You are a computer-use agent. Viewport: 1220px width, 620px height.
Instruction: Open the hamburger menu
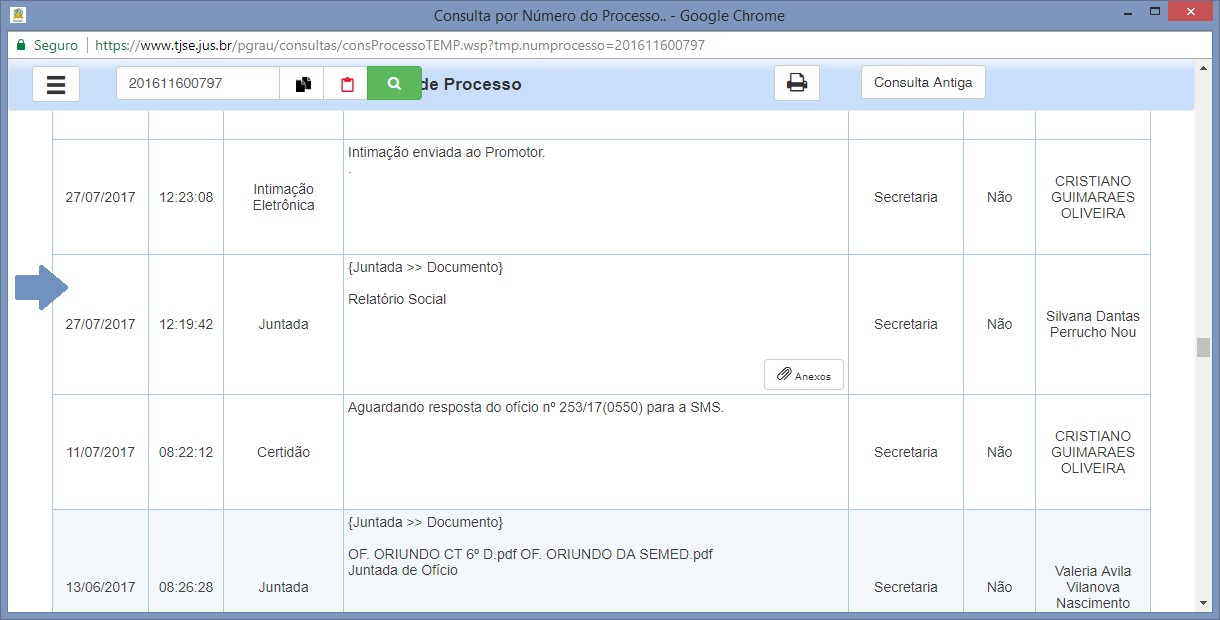click(x=56, y=84)
